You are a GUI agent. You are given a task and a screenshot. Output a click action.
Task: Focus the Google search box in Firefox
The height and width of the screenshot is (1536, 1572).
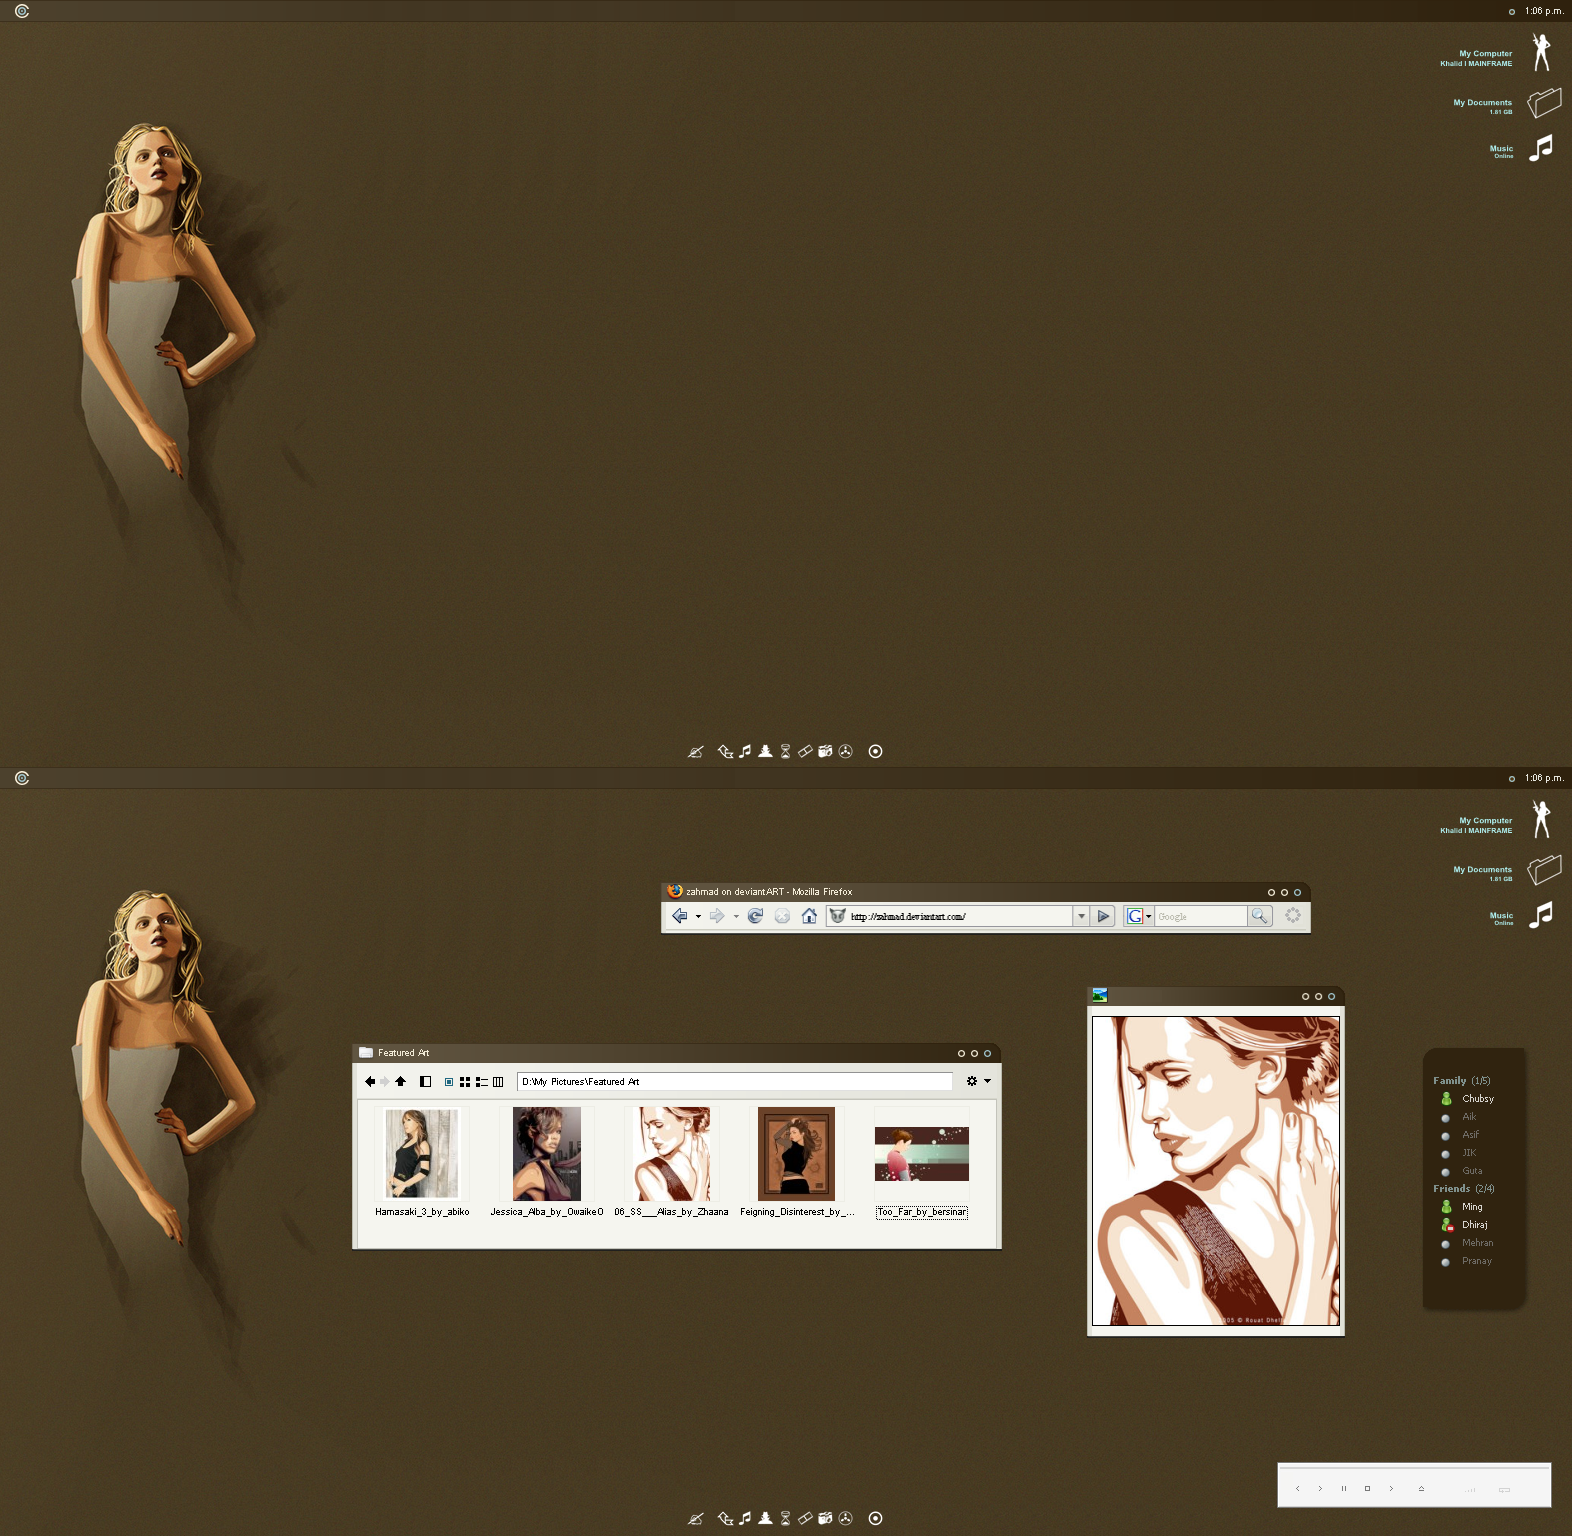pyautogui.click(x=1201, y=916)
